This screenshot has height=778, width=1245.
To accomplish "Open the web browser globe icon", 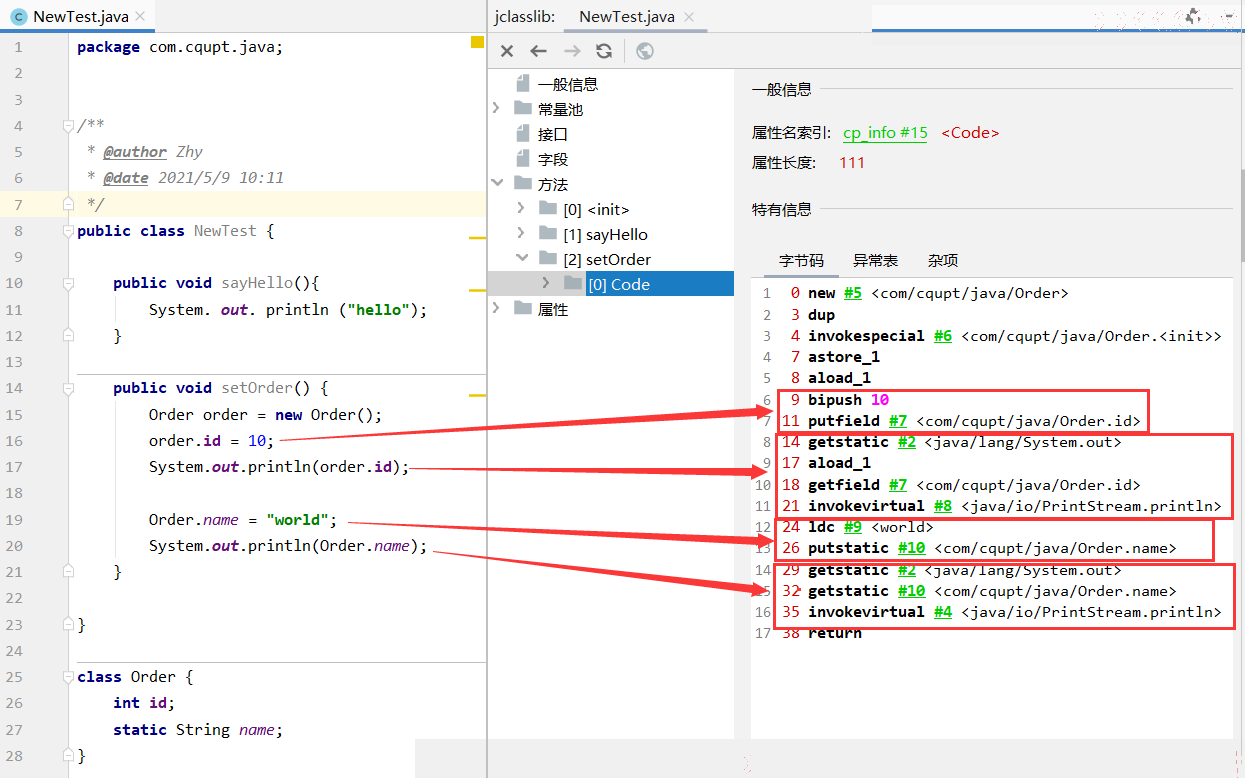I will point(645,51).
